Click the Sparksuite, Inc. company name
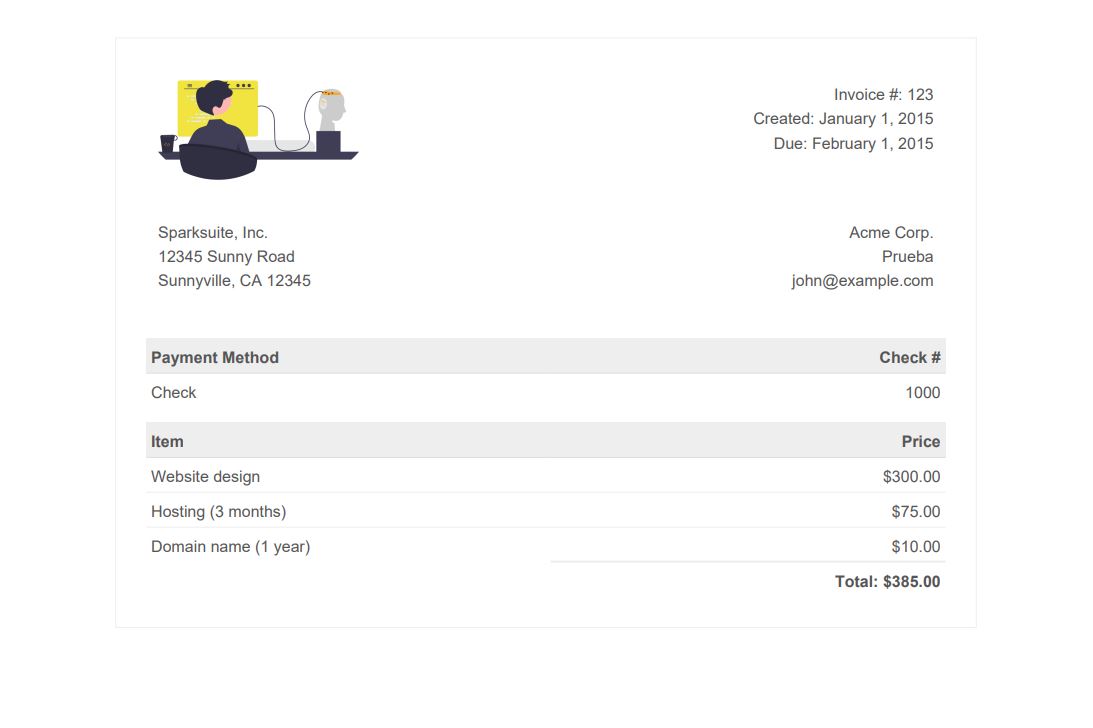Viewport: 1093px width, 728px height. [213, 233]
